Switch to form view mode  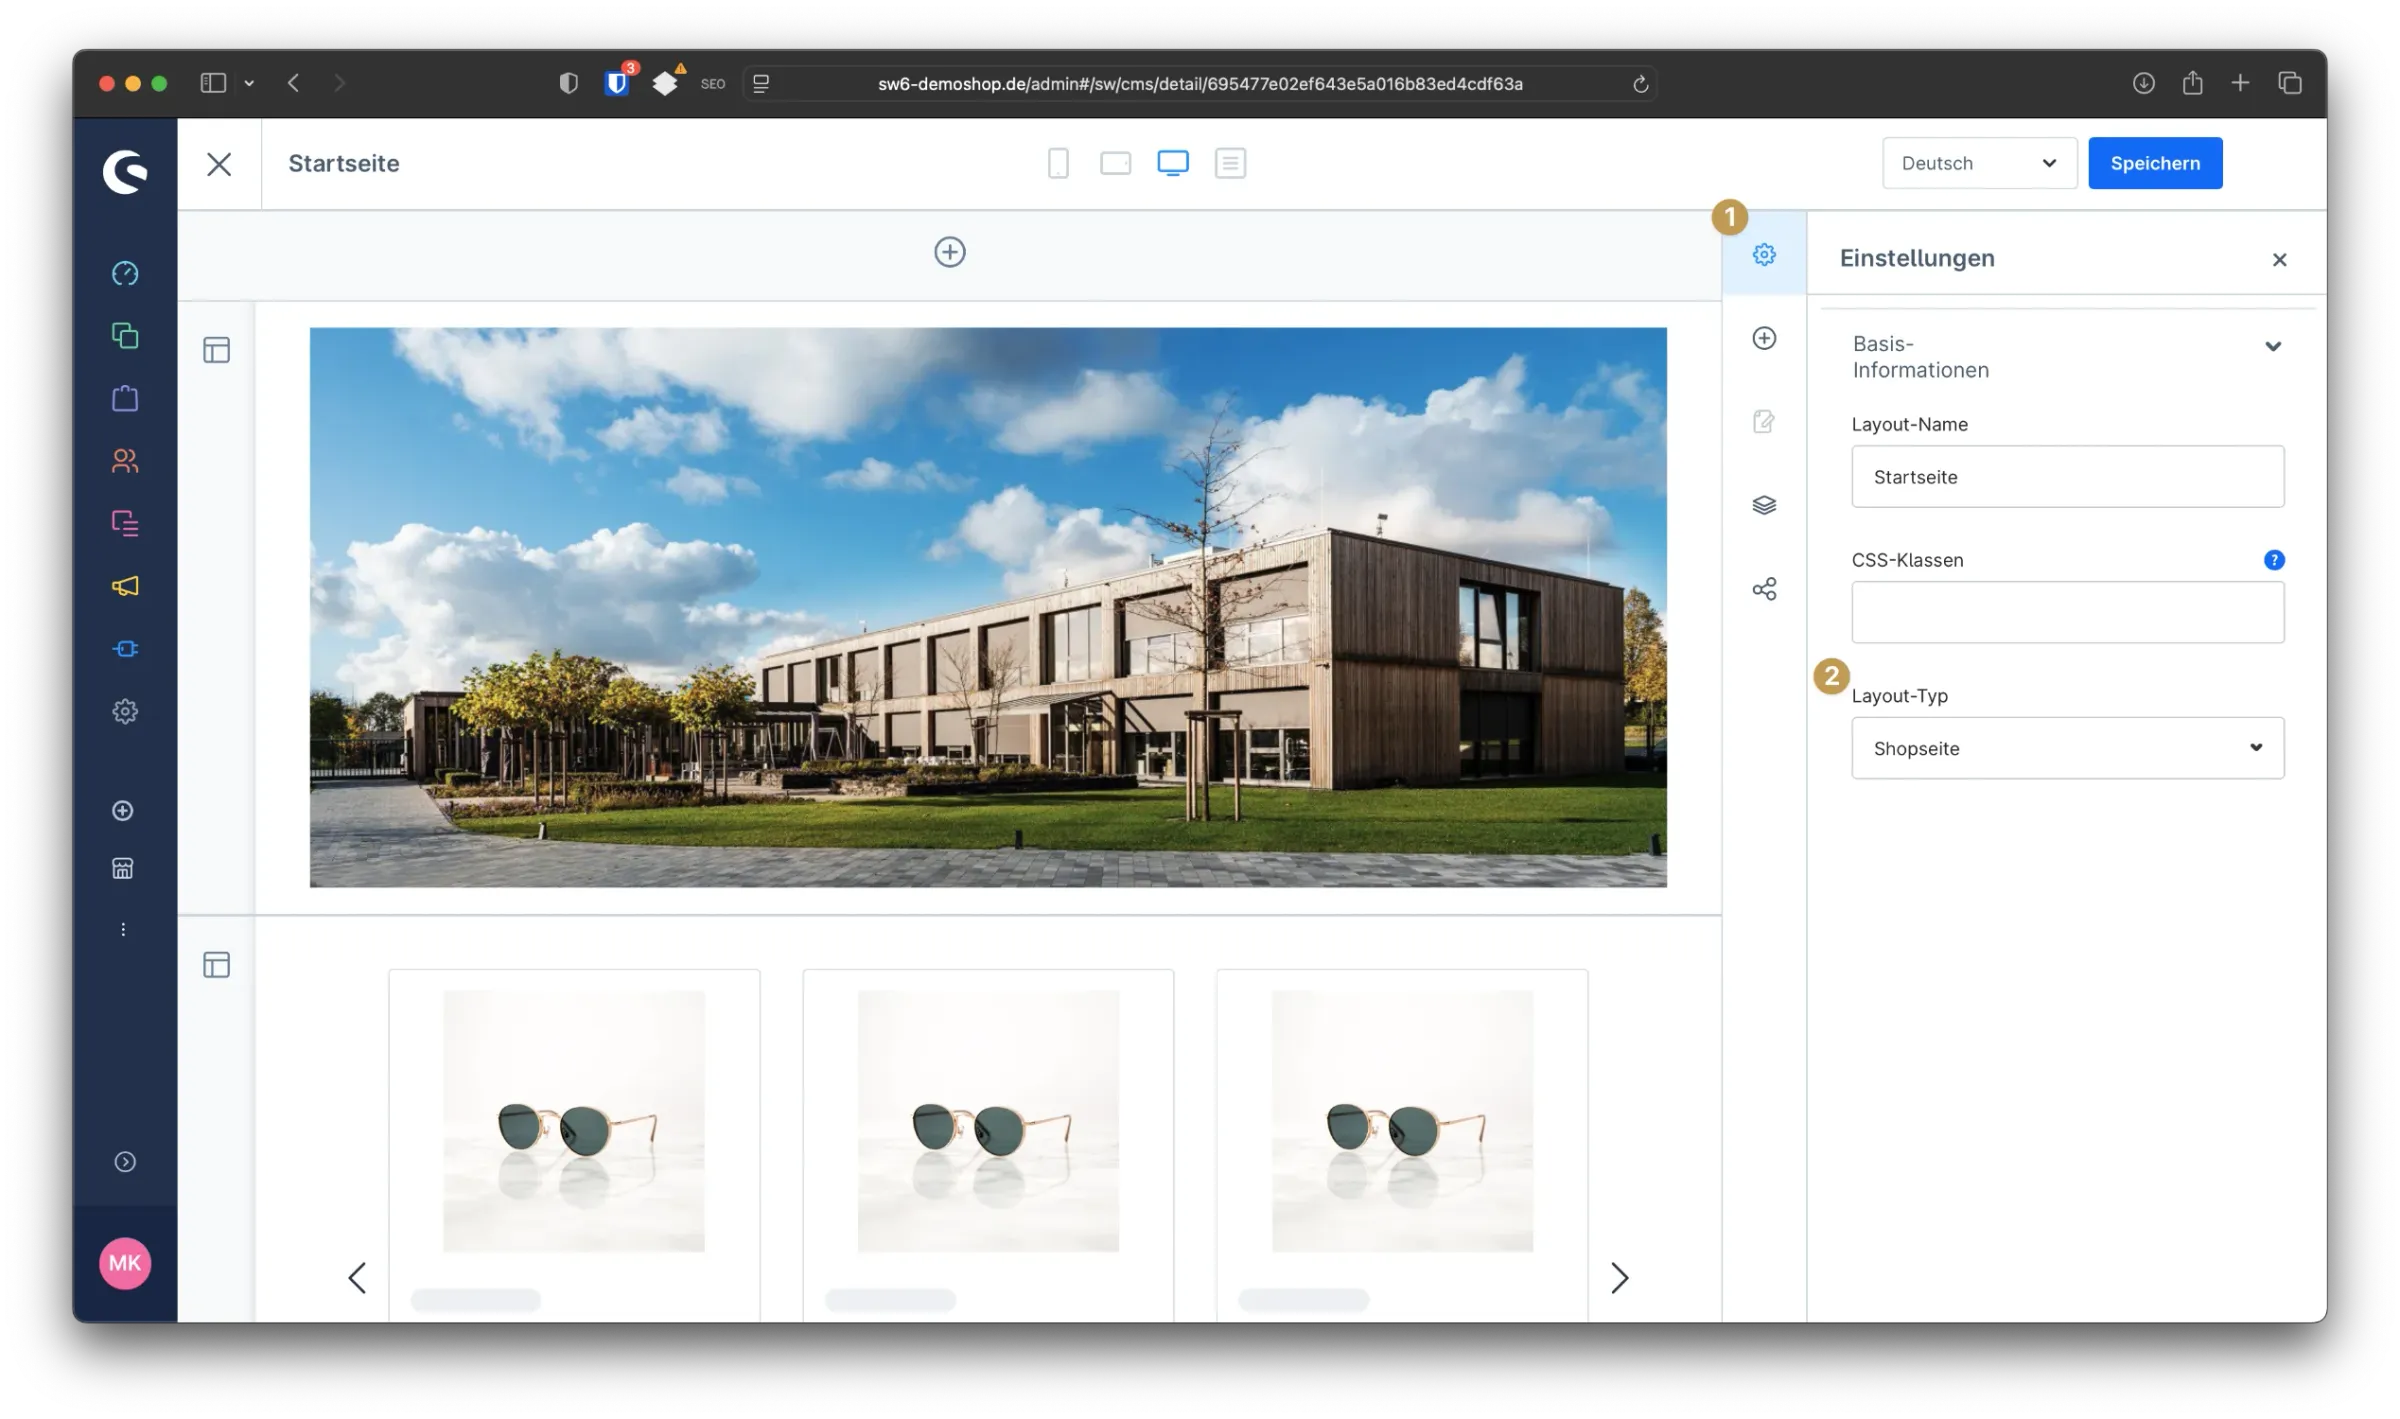click(1230, 163)
